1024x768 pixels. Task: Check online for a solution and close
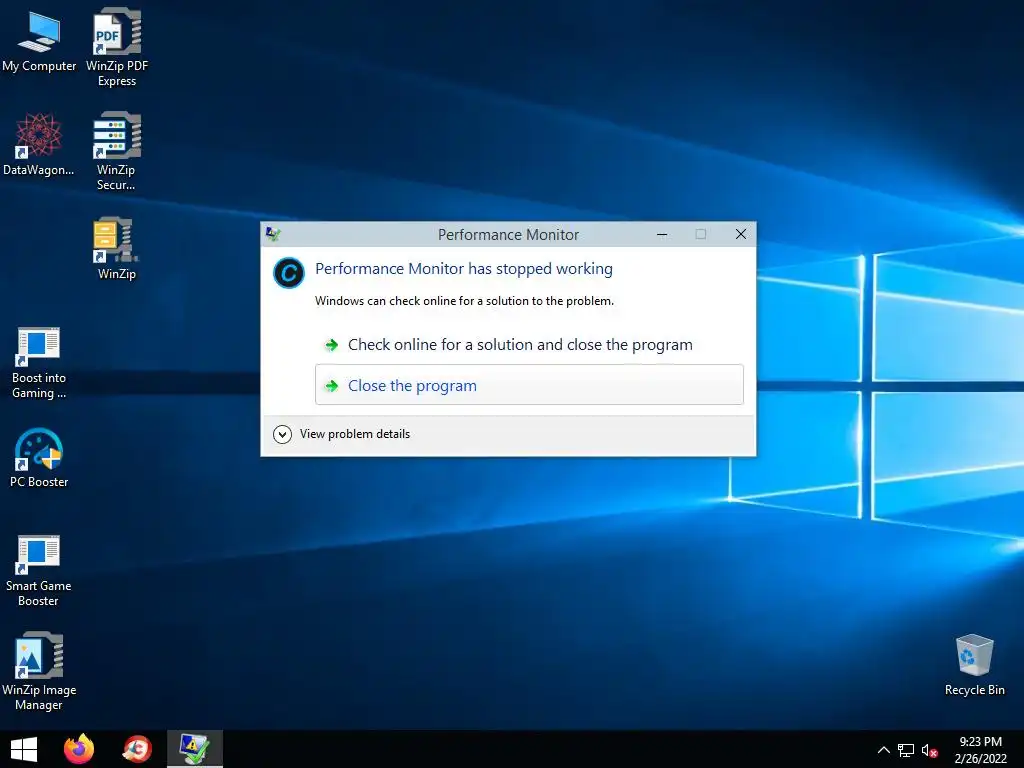529,344
